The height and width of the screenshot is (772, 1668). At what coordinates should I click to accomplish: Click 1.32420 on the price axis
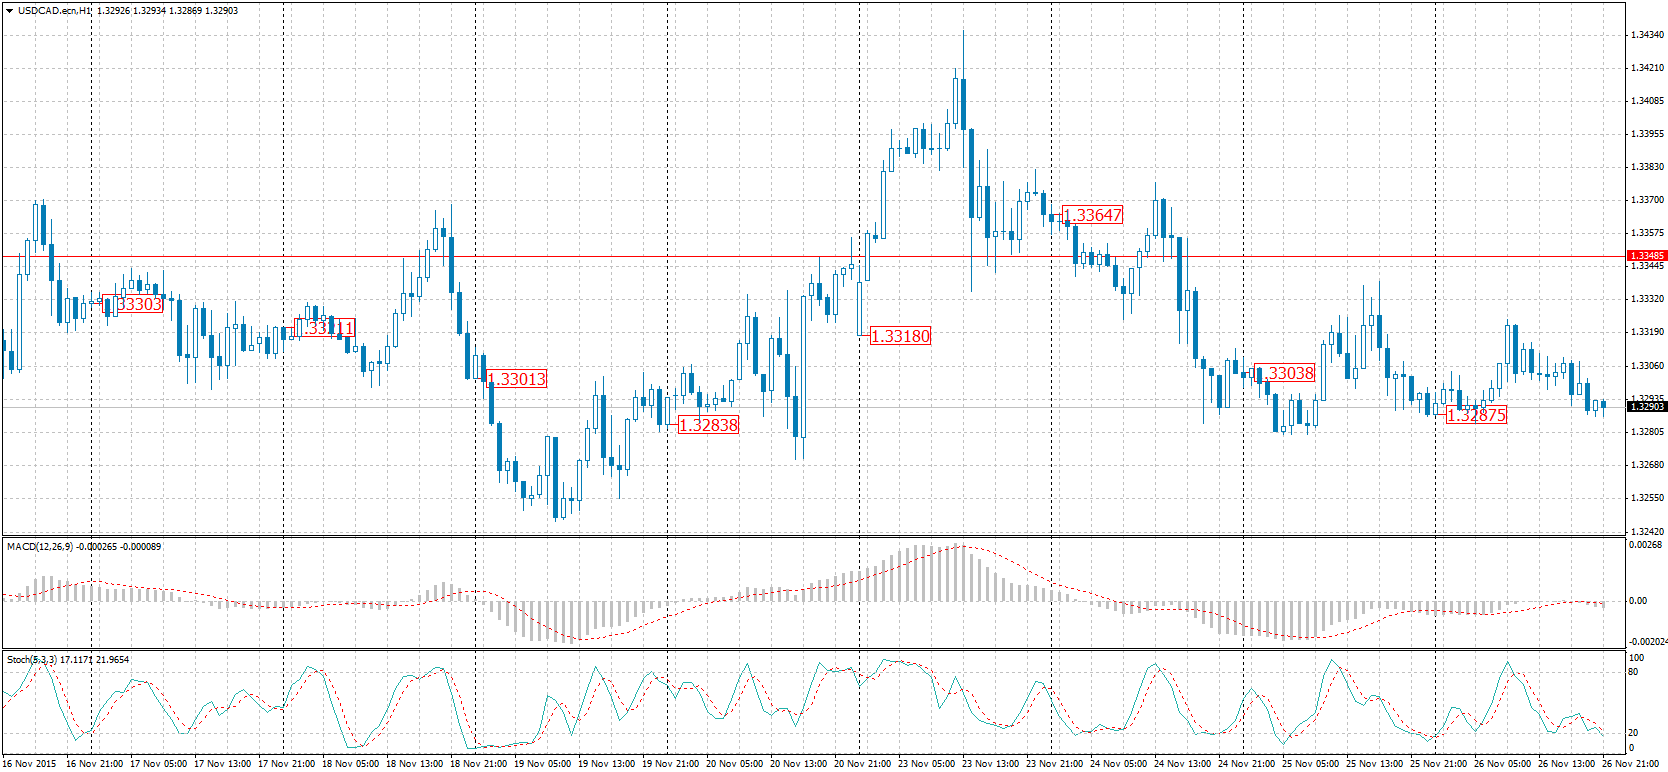(1647, 531)
